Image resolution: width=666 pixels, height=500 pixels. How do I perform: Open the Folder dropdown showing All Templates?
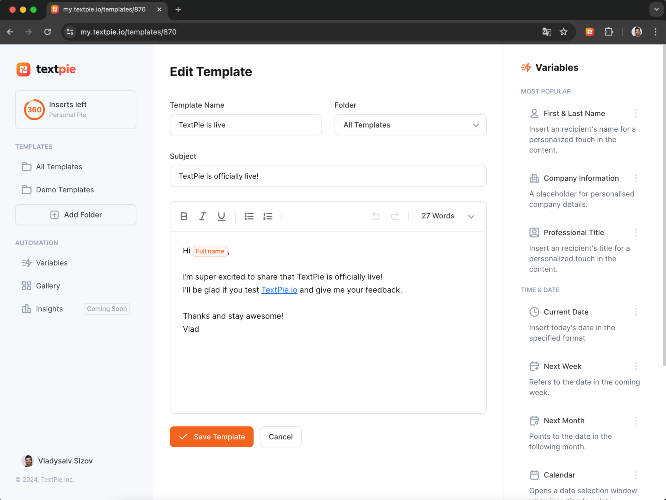410,125
